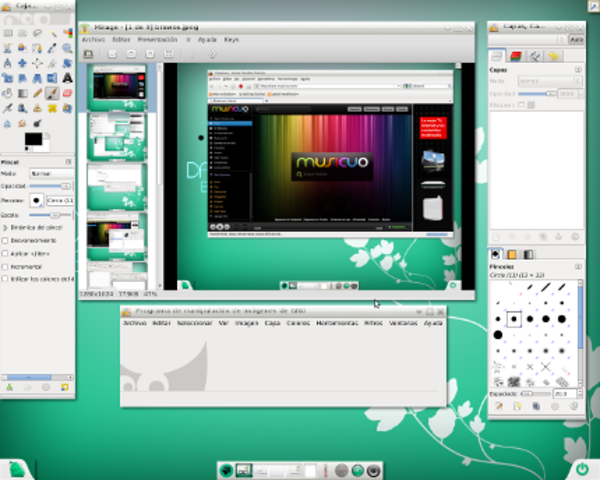The image size is (600, 480).
Task: Select the Free Select lasso tool
Action: tap(38, 33)
